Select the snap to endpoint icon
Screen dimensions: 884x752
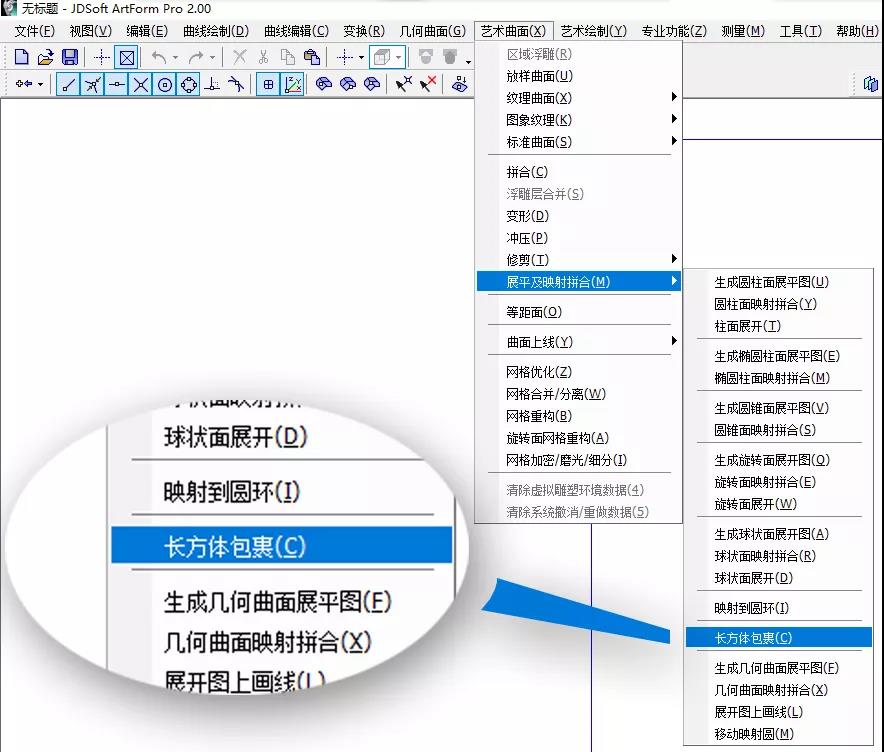click(69, 85)
